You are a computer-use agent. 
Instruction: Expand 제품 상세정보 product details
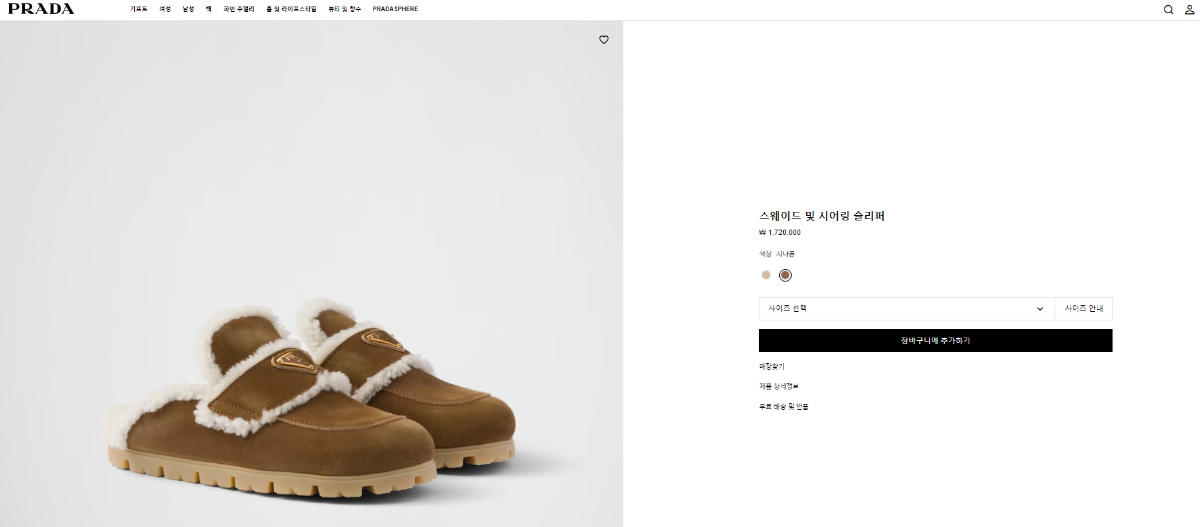(x=779, y=386)
